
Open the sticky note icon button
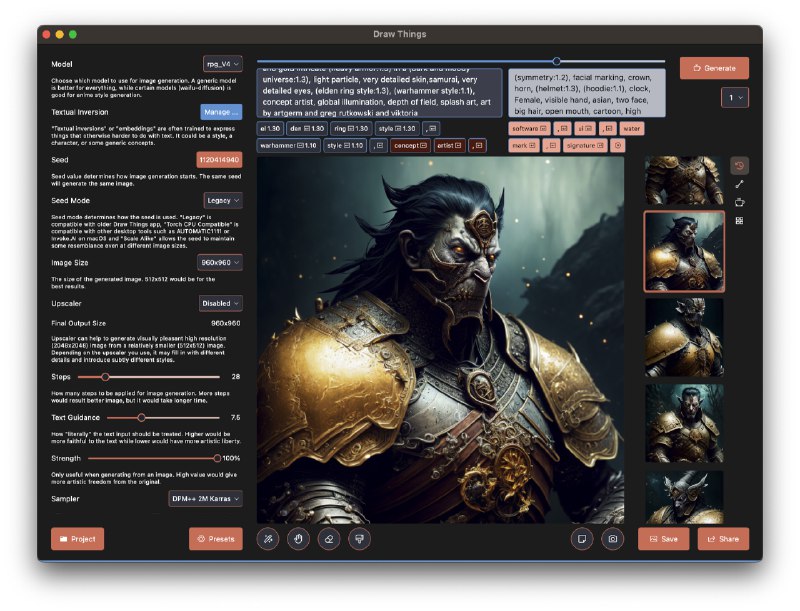(x=582, y=539)
